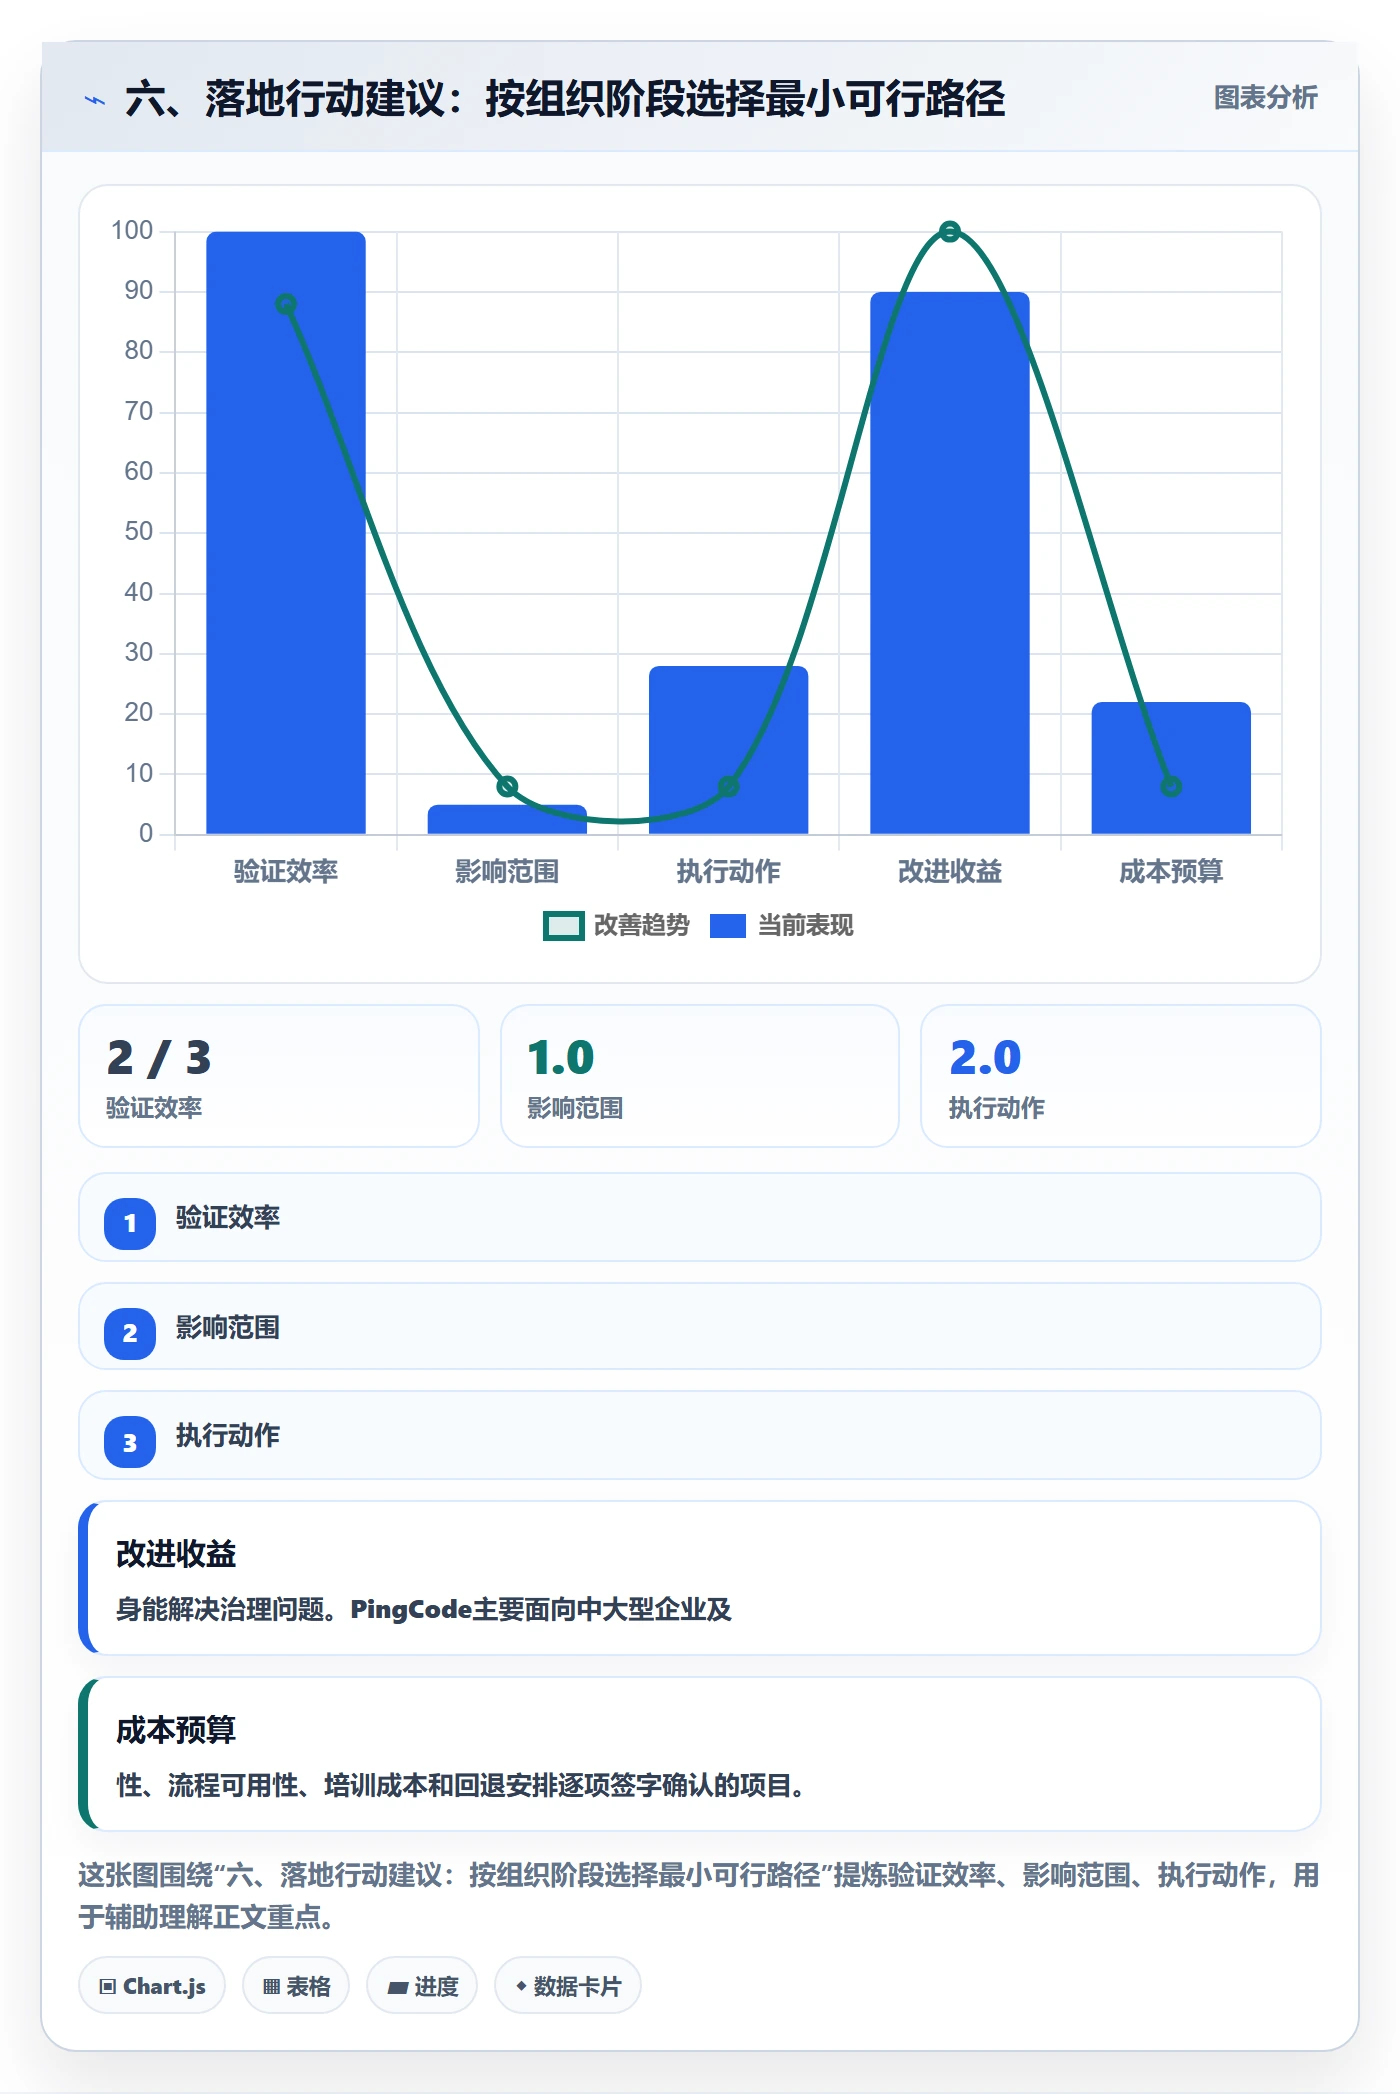Screen dimensions: 1400x2094
Task: Click the number 3 badge for 执行动作
Action: tap(130, 1442)
